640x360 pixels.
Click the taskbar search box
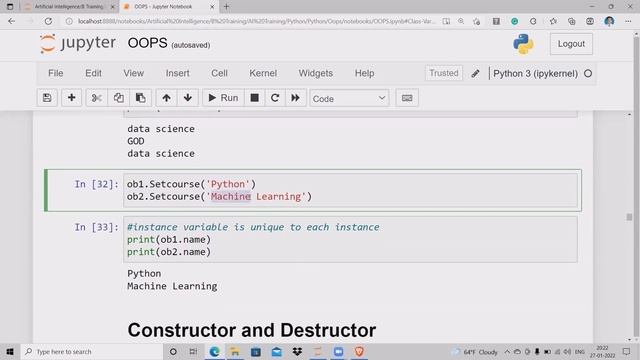92,351
